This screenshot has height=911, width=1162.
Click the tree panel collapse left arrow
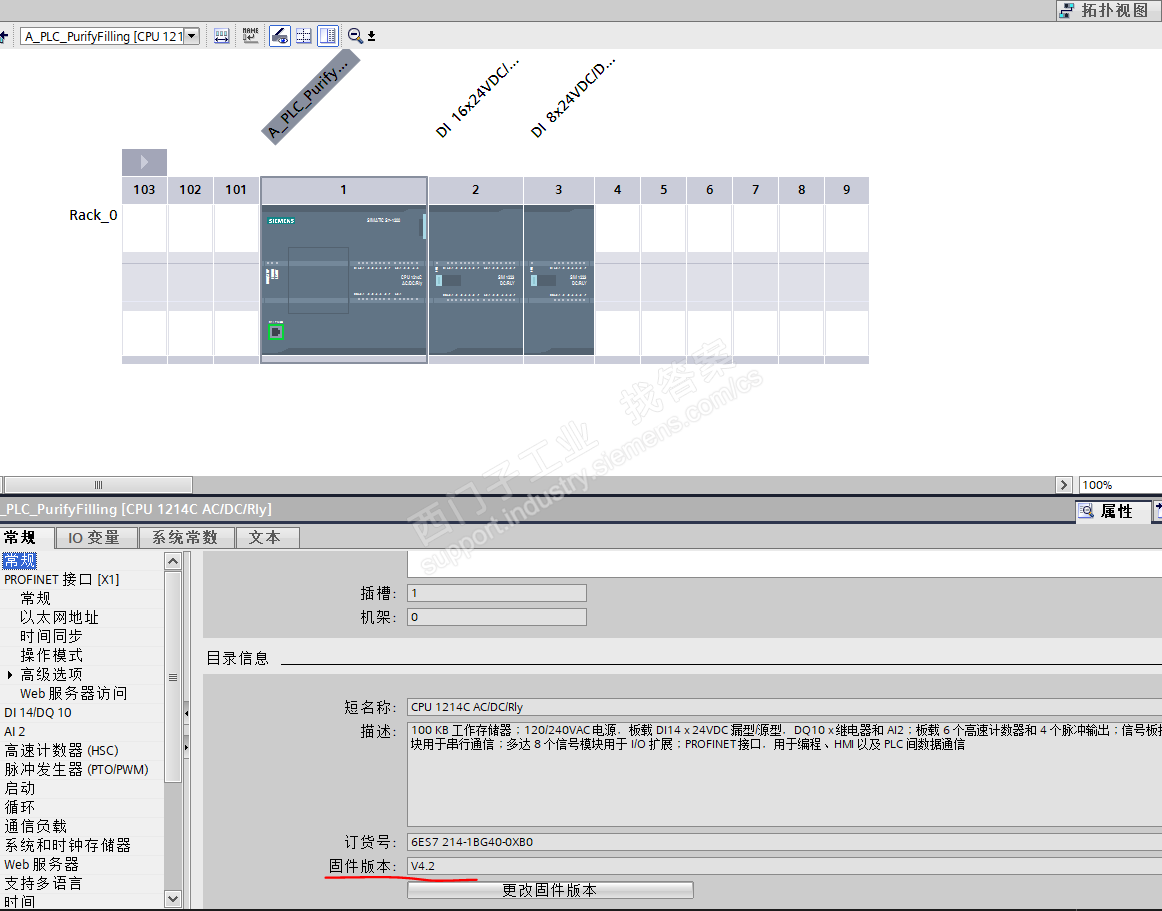click(x=186, y=713)
